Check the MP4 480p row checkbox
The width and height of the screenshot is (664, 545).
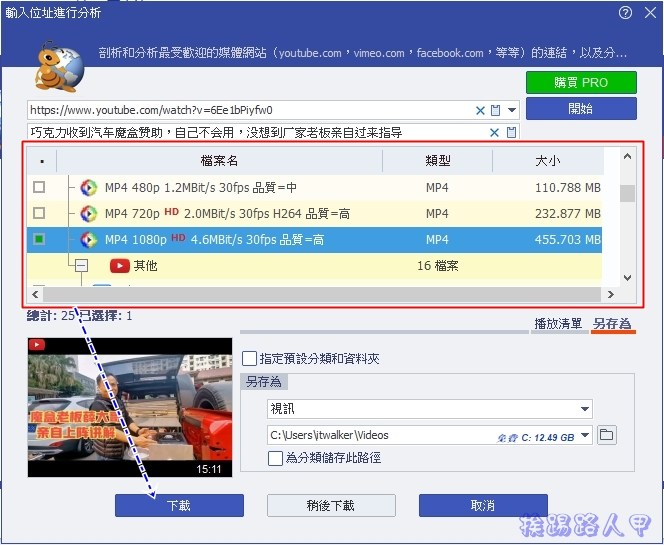tap(39, 187)
